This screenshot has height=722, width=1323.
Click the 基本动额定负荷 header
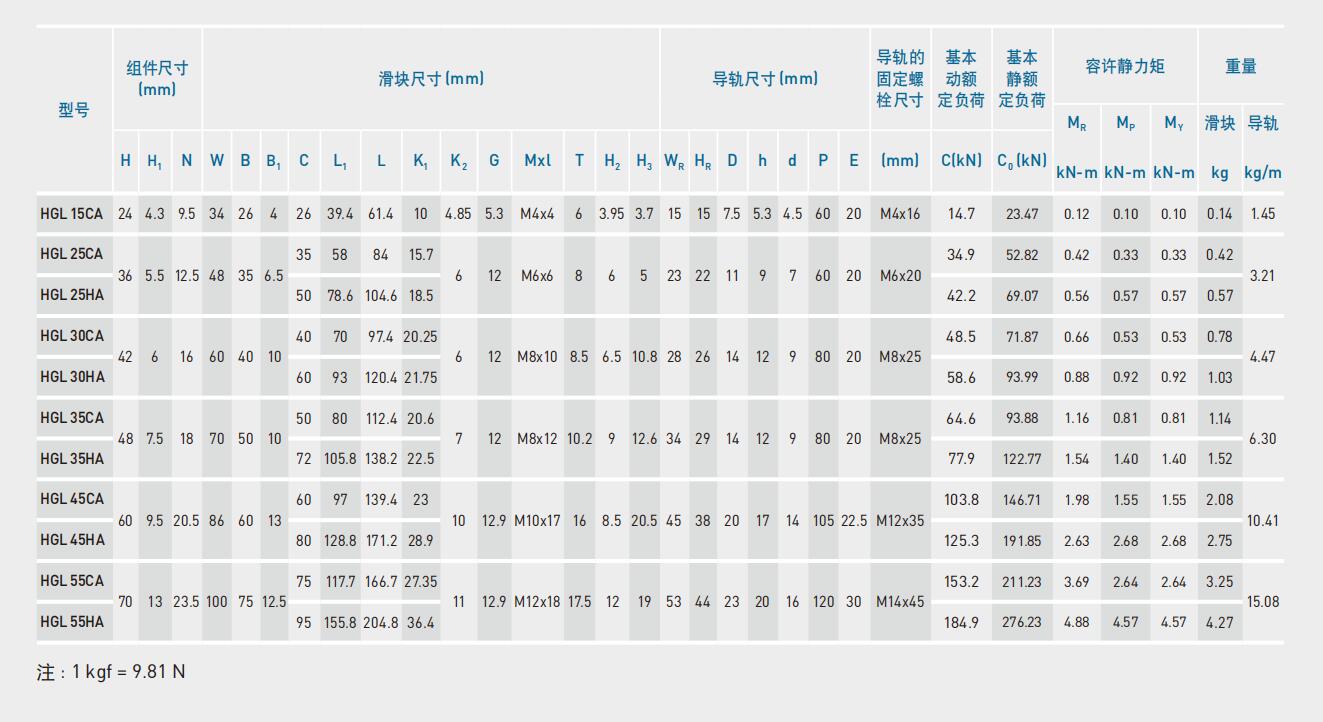pyautogui.click(x=961, y=78)
